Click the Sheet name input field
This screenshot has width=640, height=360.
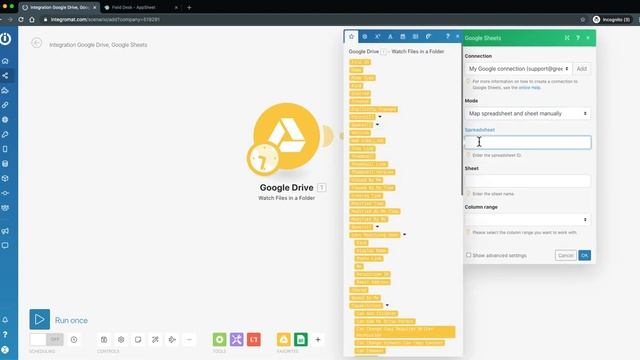click(528, 181)
